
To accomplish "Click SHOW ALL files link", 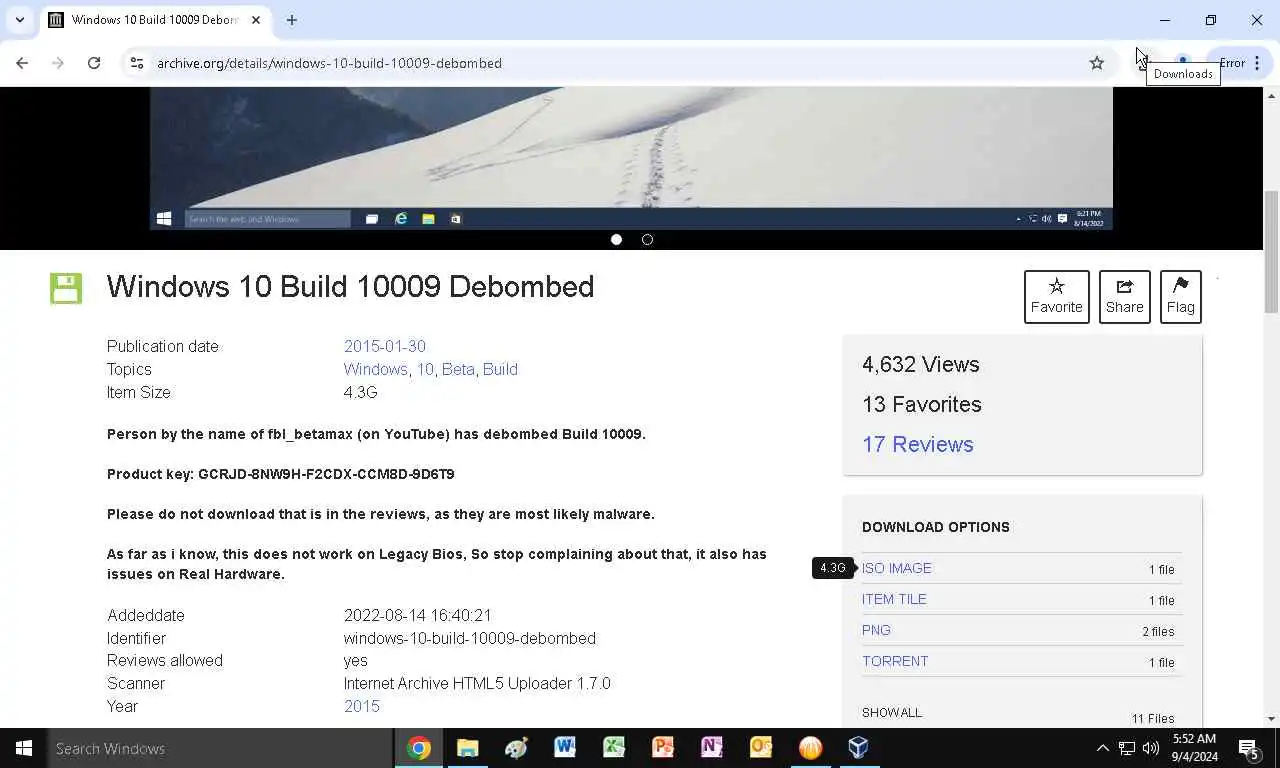I will pos(892,713).
